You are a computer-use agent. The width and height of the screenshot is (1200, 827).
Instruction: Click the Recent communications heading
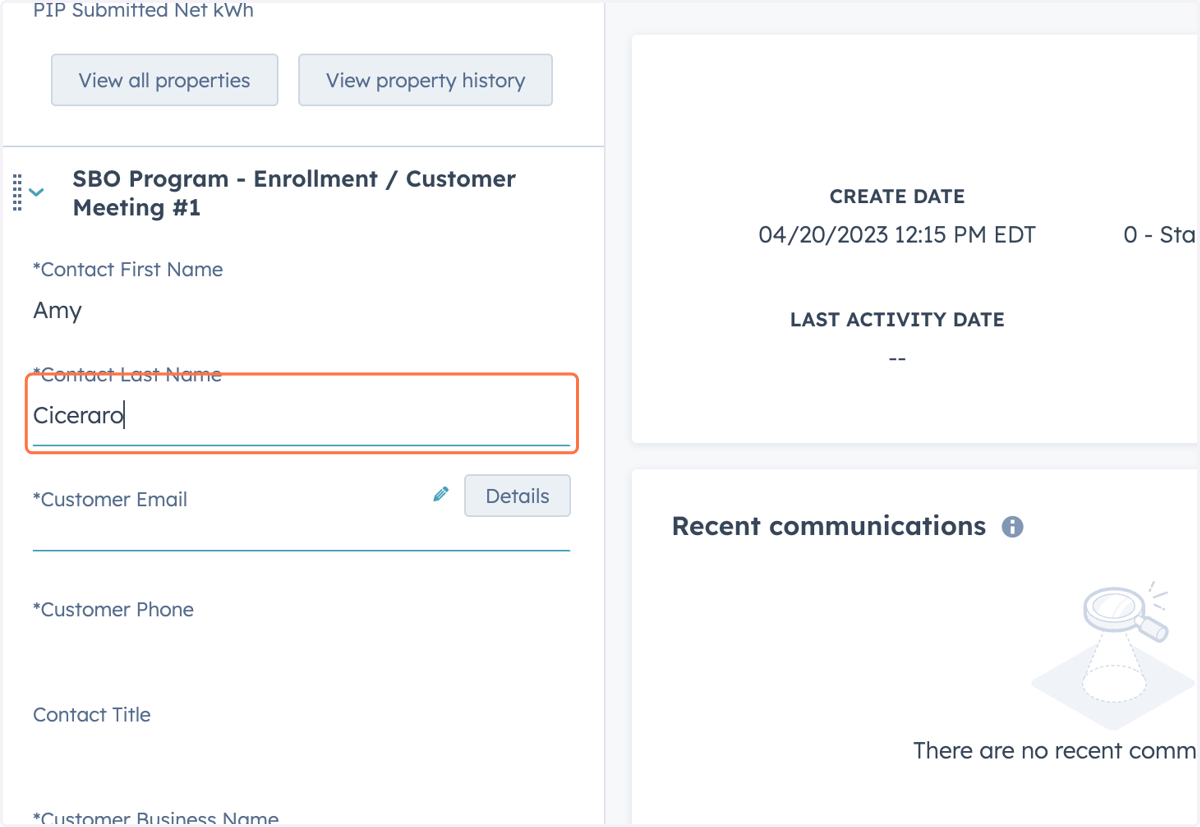coord(829,526)
